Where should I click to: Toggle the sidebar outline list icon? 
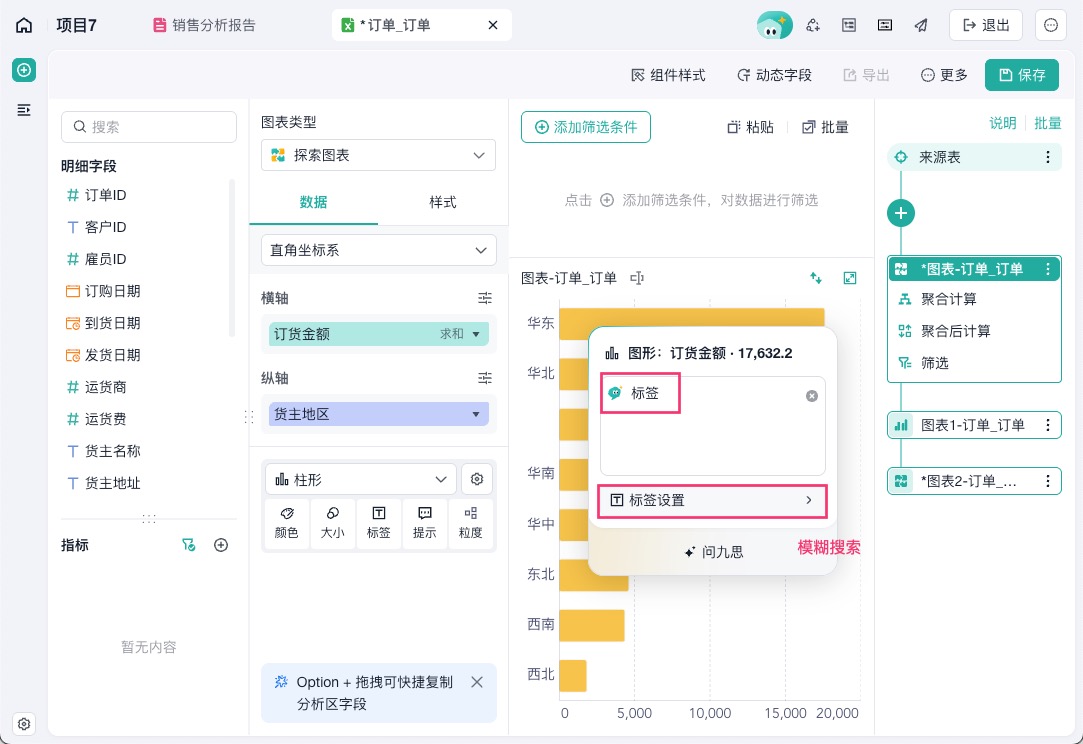(24, 110)
